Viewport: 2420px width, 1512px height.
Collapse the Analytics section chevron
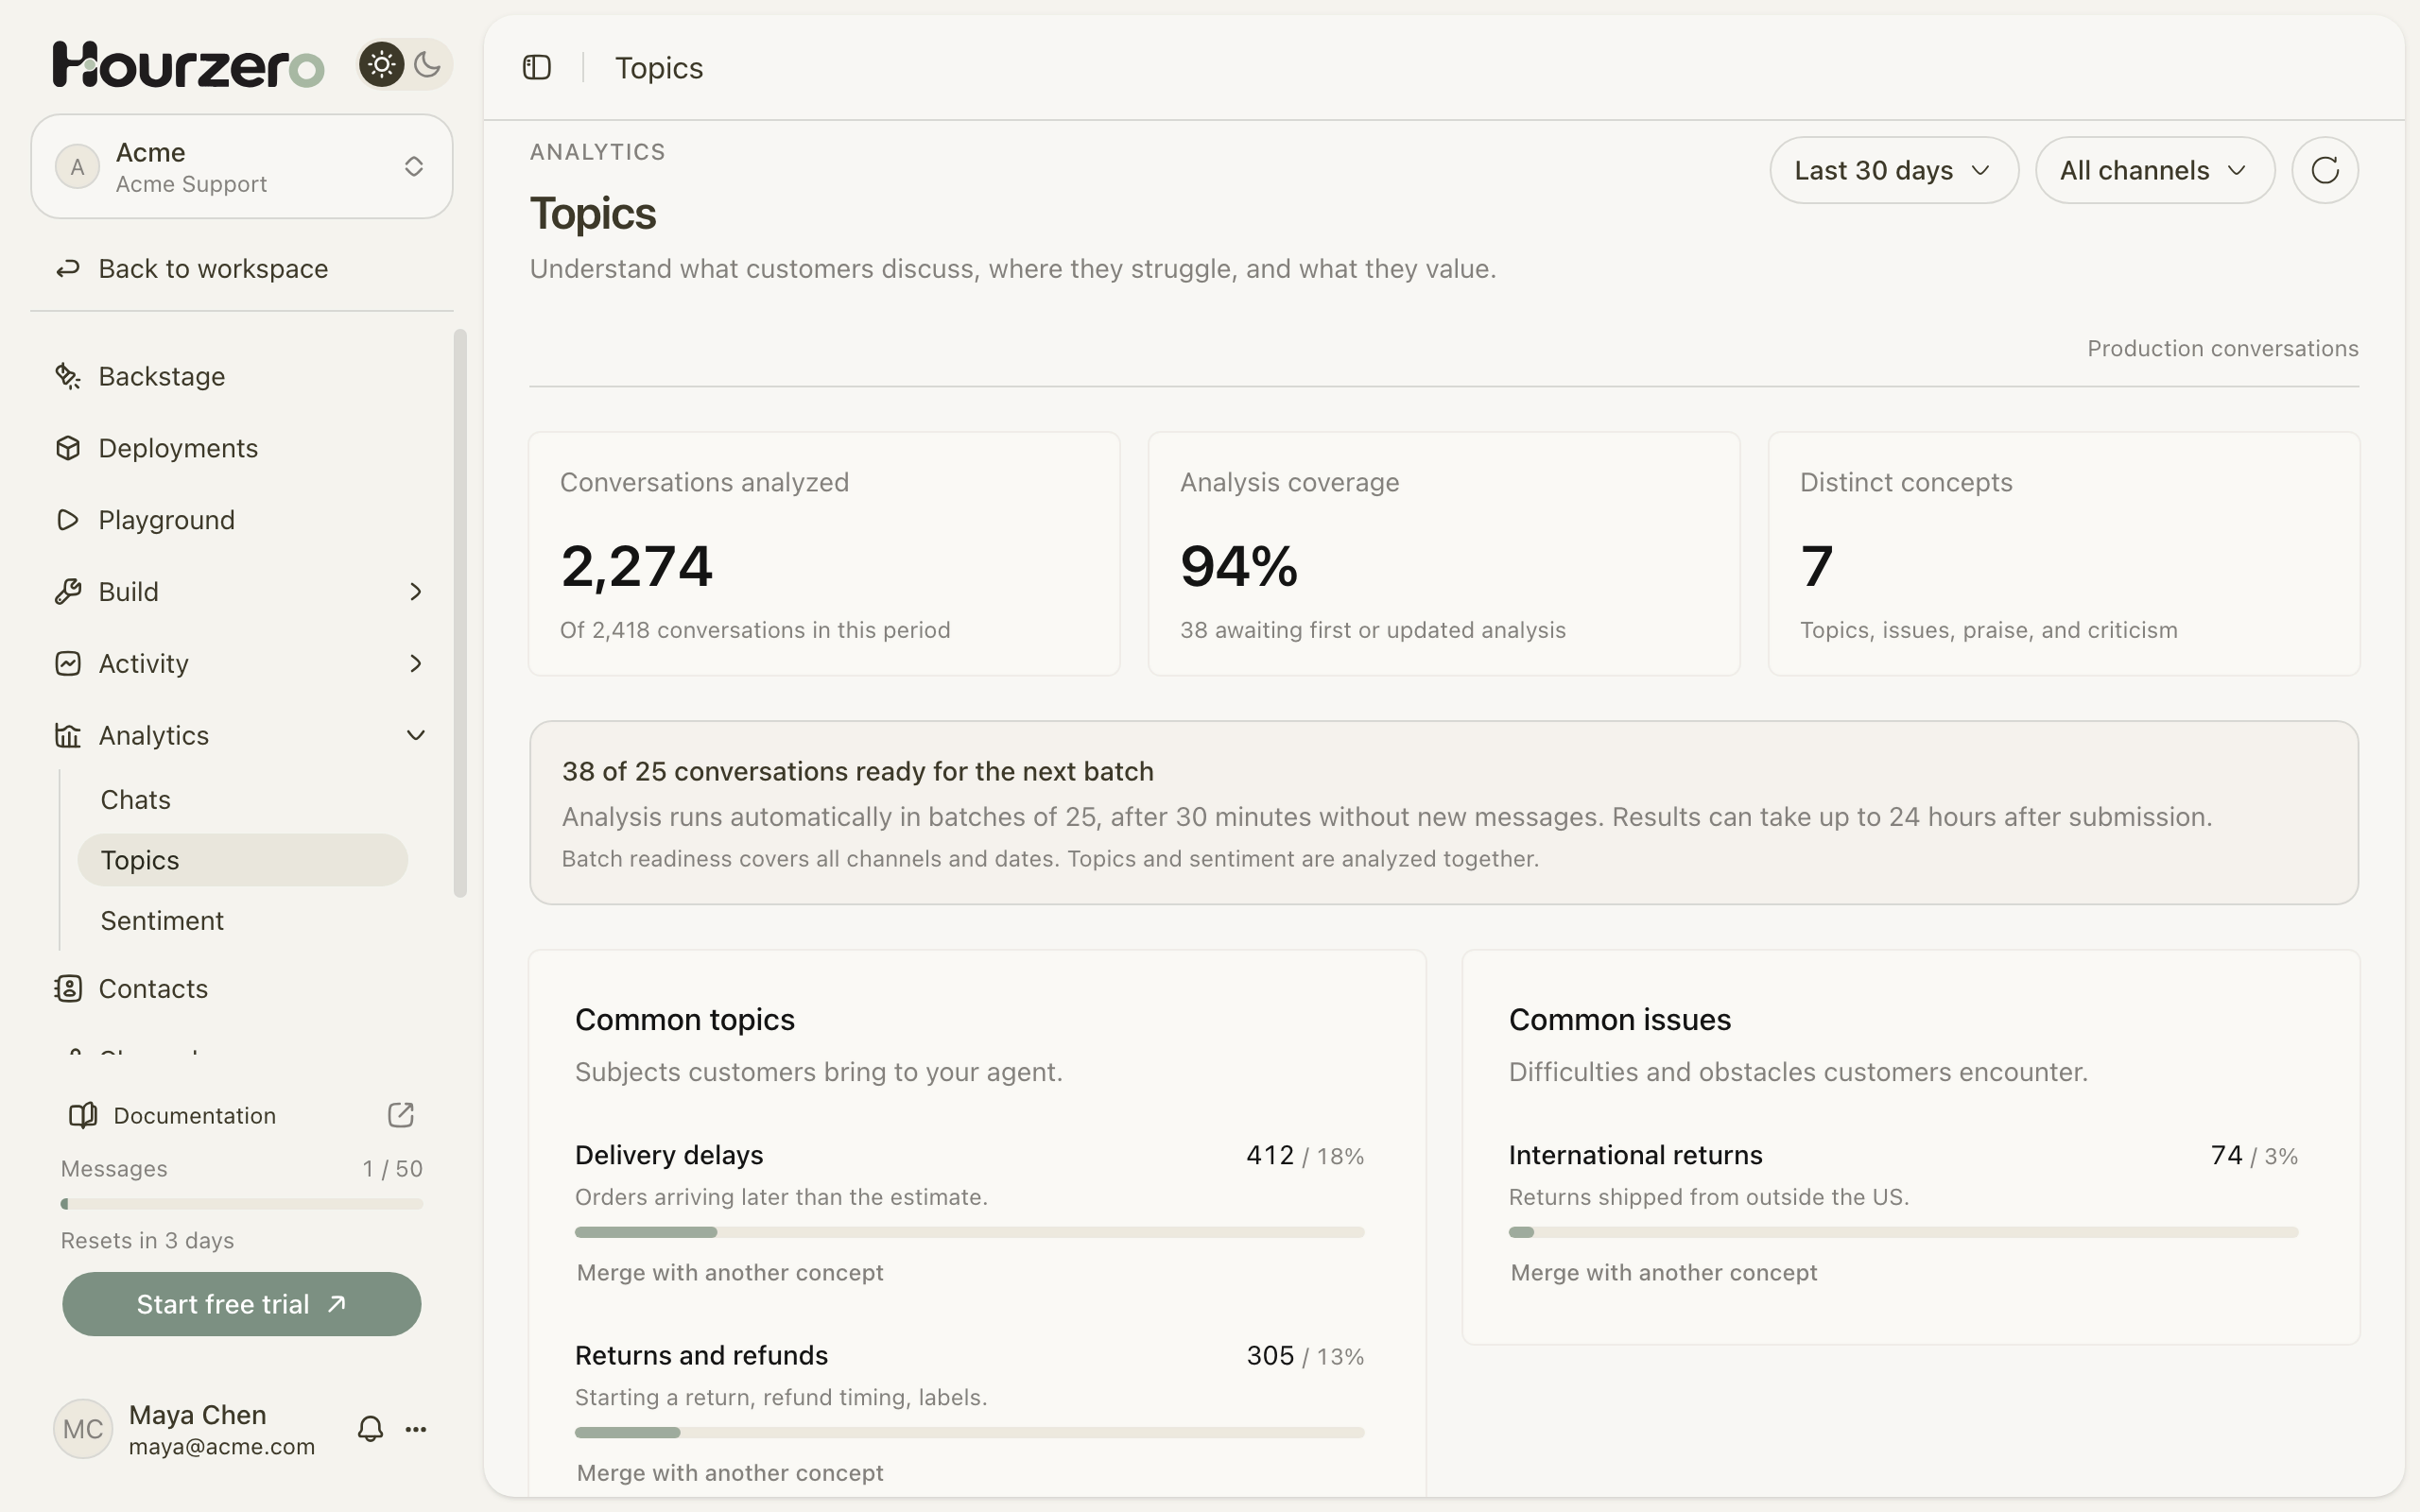click(x=416, y=736)
